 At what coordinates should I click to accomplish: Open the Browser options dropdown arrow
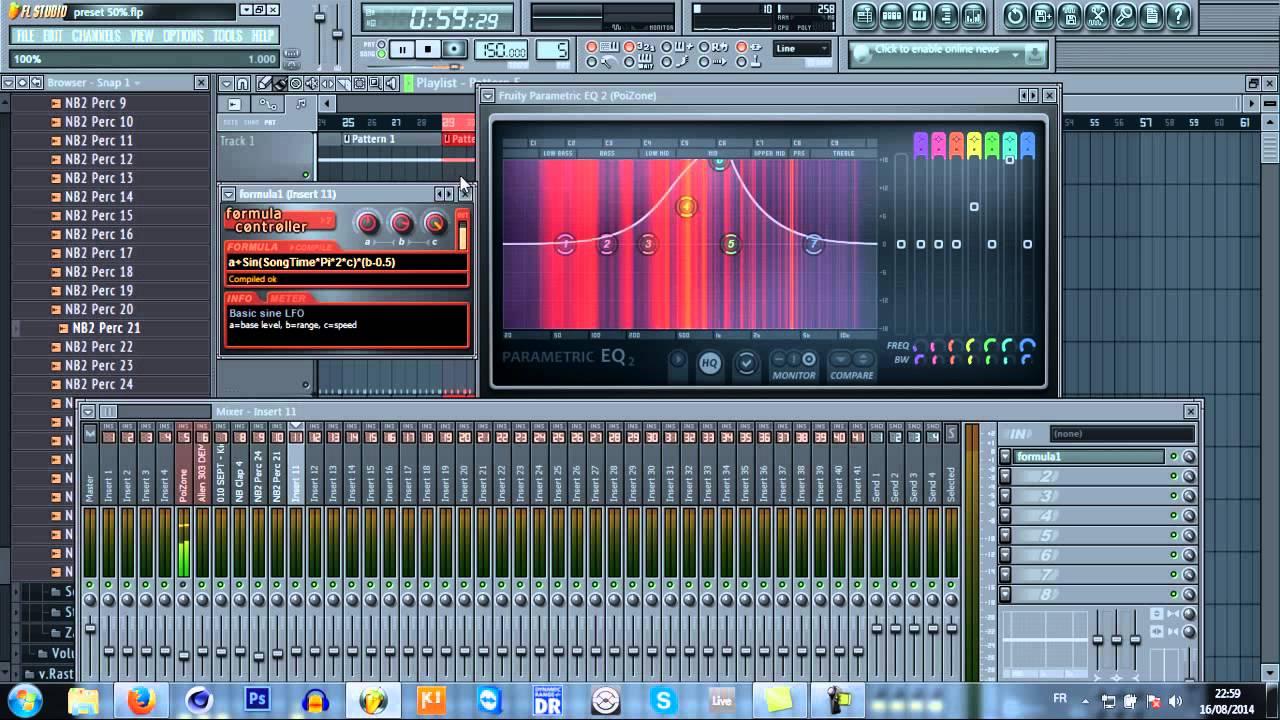tap(8, 83)
